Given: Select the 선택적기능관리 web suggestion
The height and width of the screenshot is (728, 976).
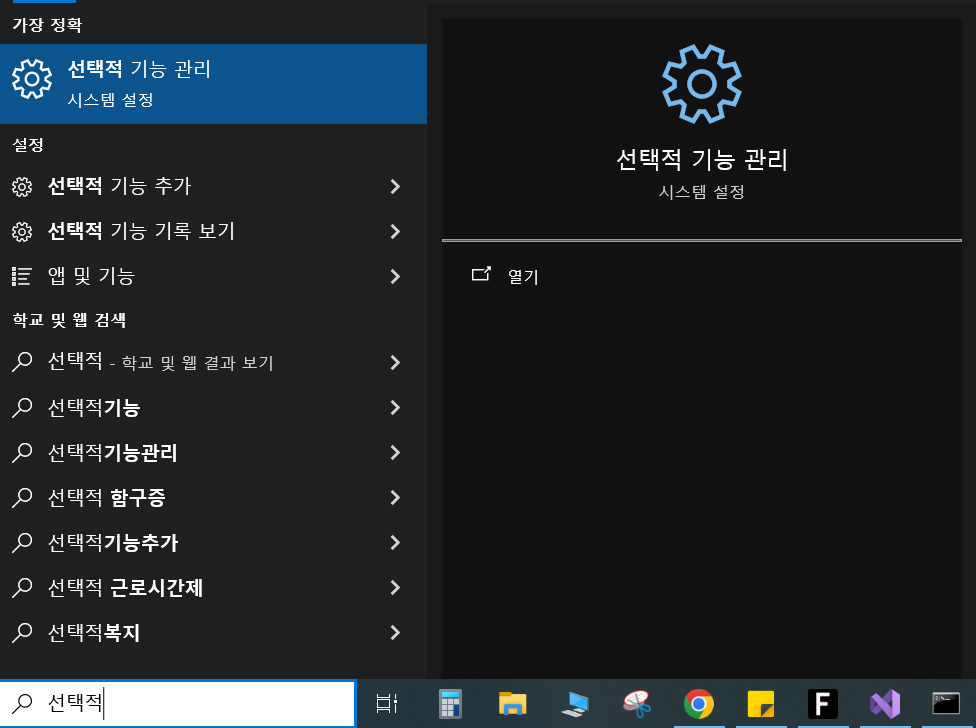Looking at the screenshot, I should 213,452.
